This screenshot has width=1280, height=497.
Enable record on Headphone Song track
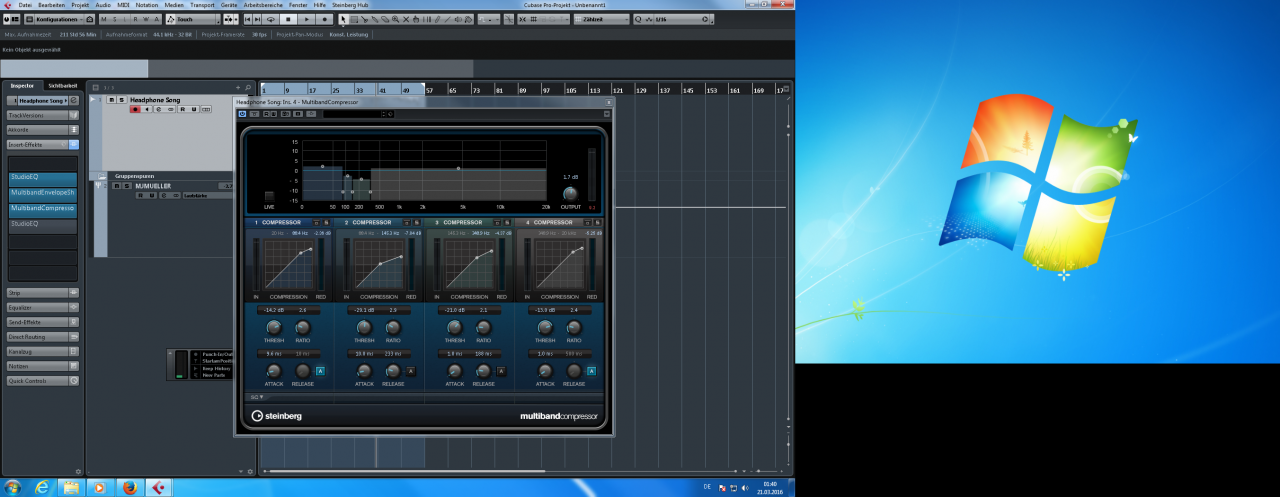tap(135, 109)
